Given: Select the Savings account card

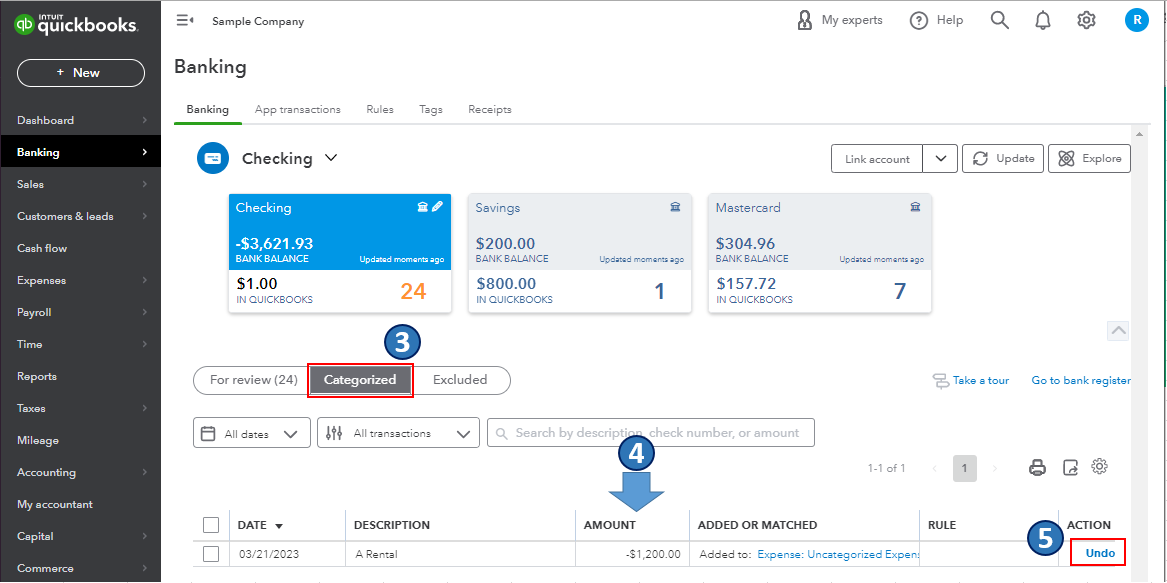Looking at the screenshot, I should pos(580,255).
